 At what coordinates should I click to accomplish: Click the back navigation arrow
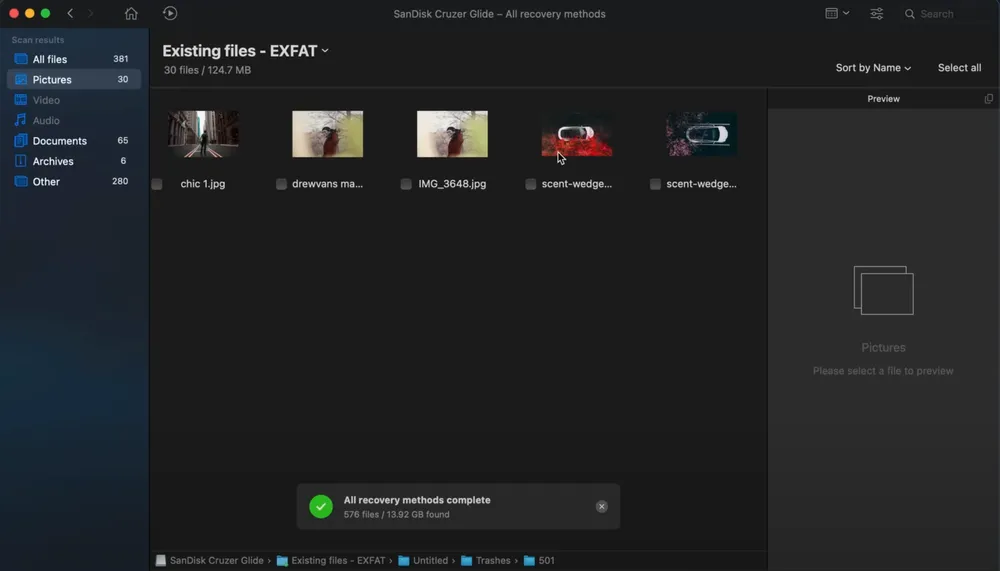[x=70, y=13]
